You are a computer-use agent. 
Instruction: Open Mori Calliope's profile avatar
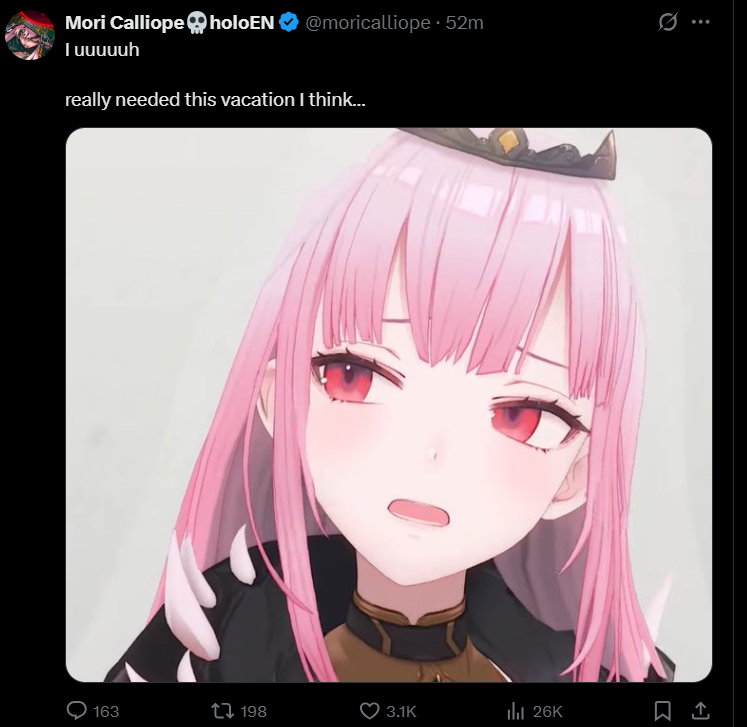(30, 35)
